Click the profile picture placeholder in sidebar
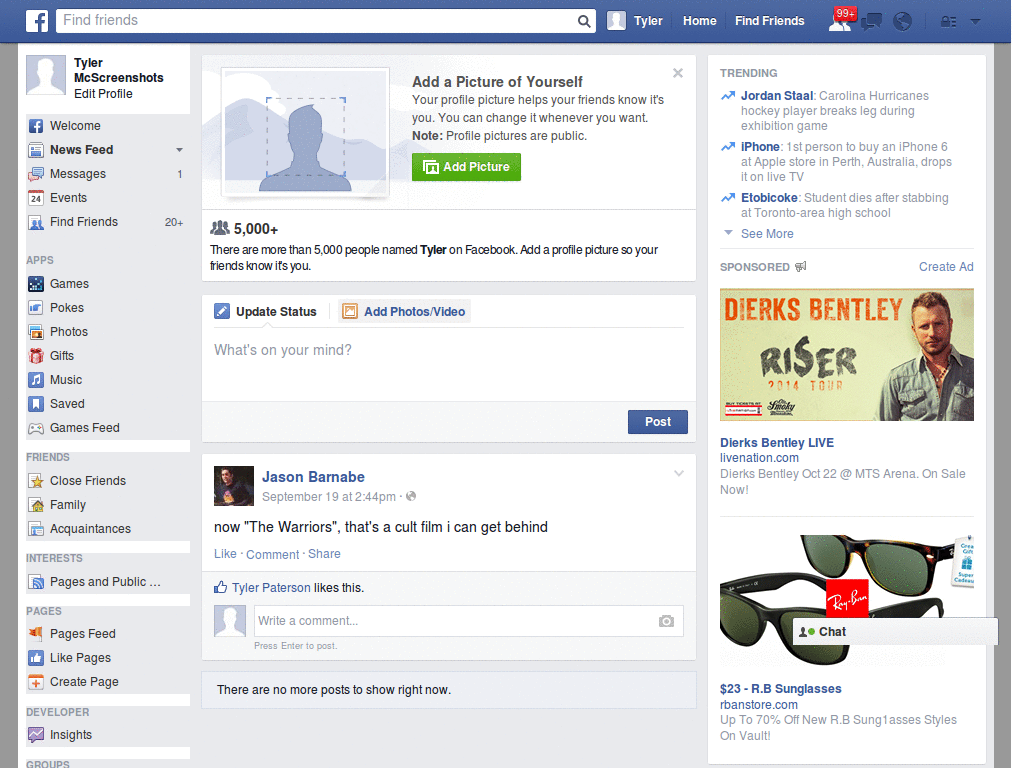The width and height of the screenshot is (1024, 768). coord(46,75)
